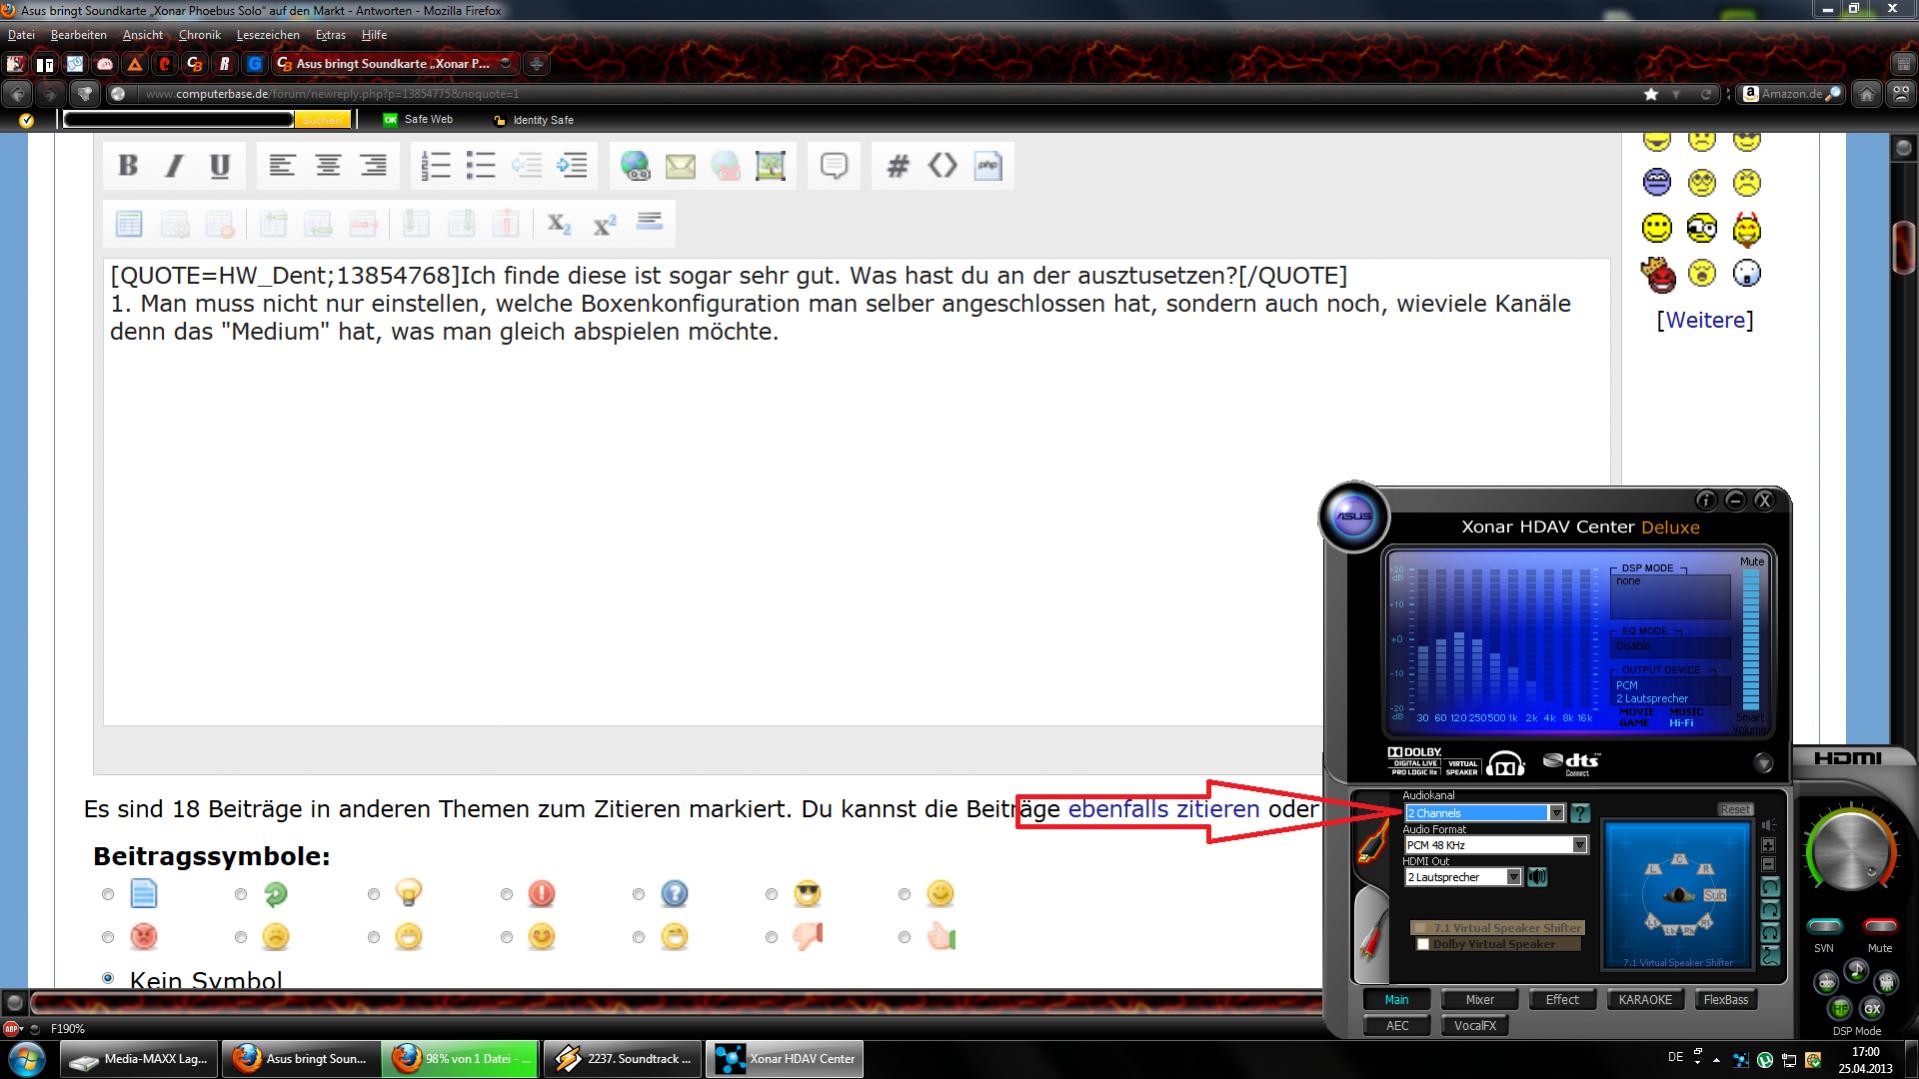The image size is (1919, 1079).
Task: Enable the GX DSP mode button
Action: pyautogui.click(x=1872, y=1009)
